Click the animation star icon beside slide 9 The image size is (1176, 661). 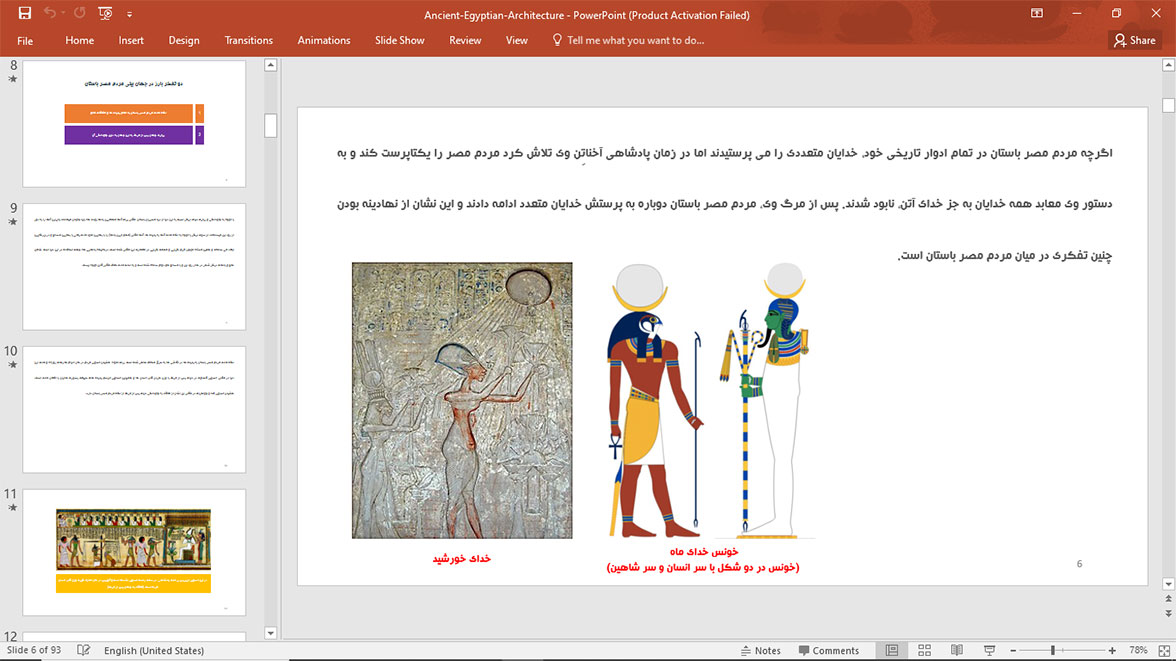click(12, 222)
